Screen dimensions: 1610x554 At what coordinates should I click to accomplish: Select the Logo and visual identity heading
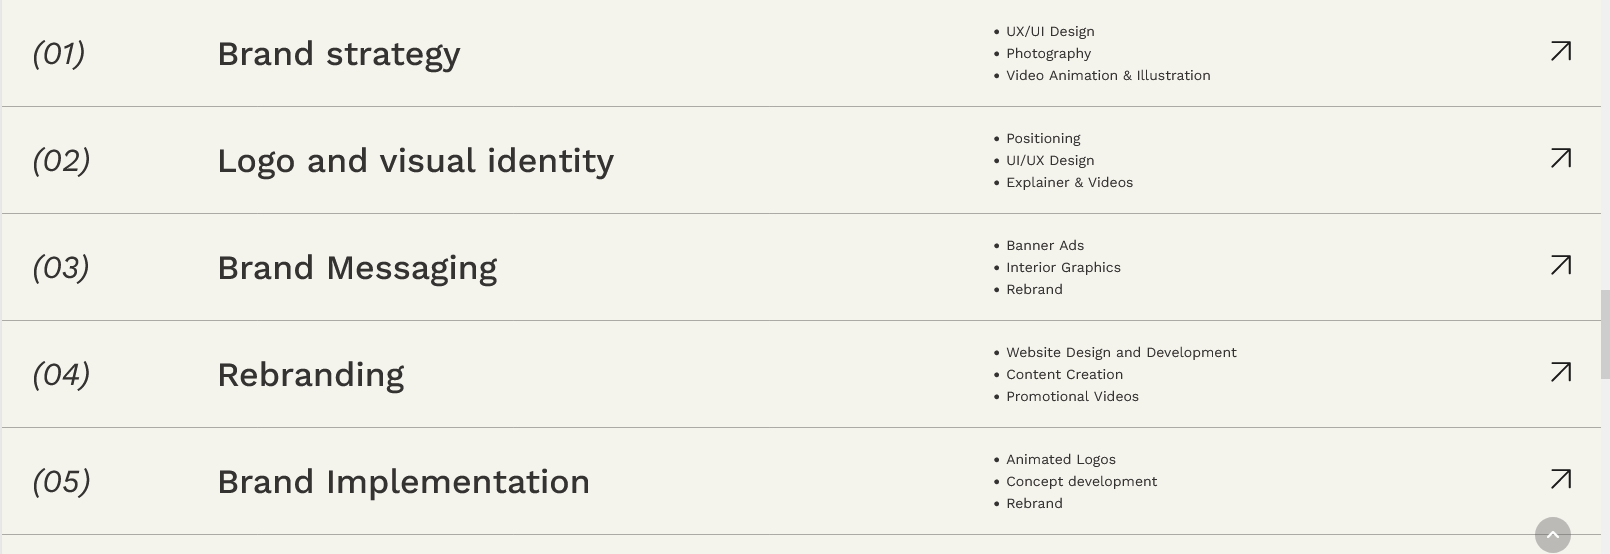tap(415, 161)
